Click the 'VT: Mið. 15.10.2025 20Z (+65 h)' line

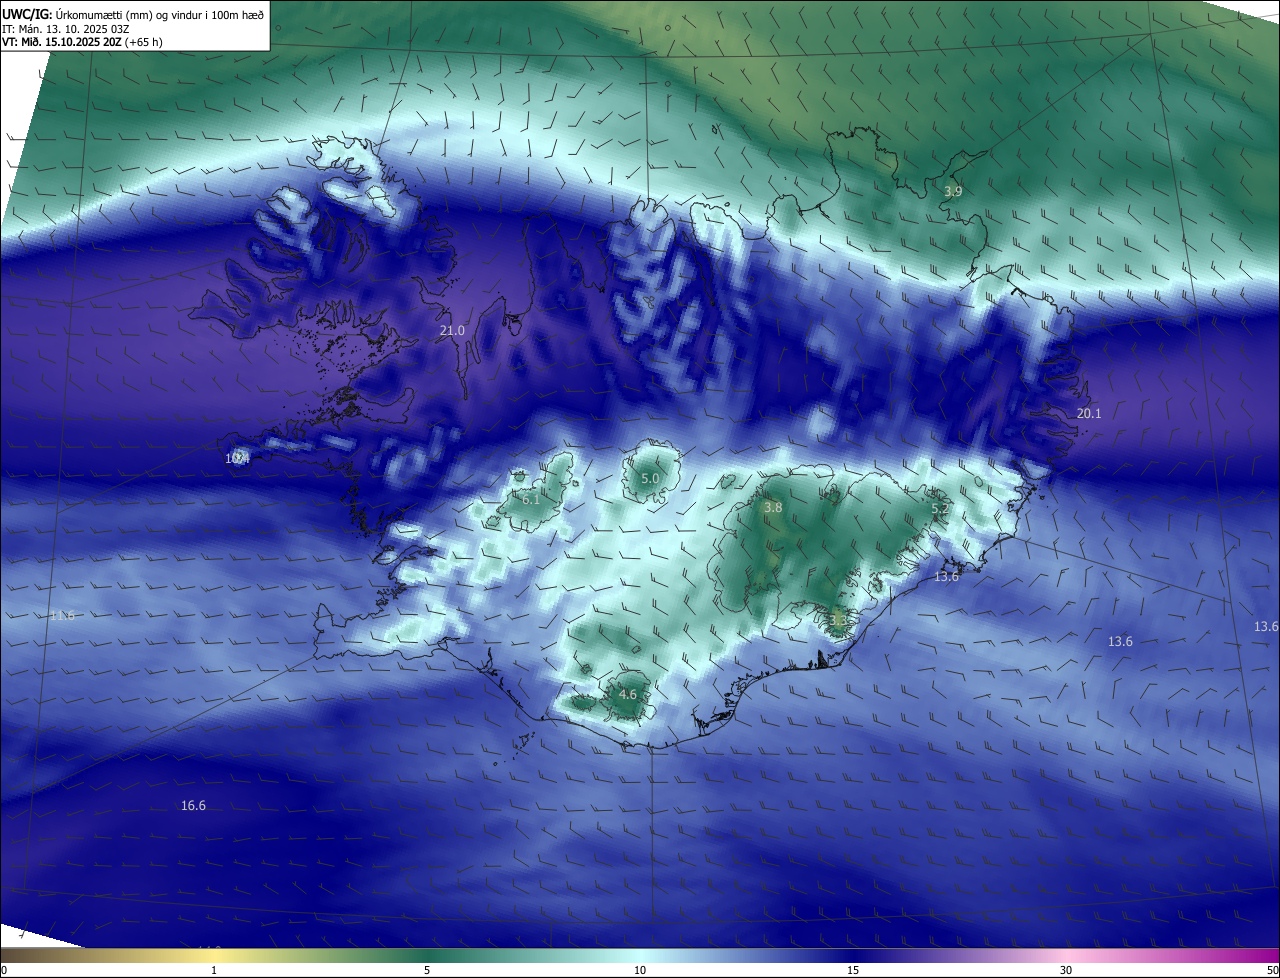coord(82,42)
